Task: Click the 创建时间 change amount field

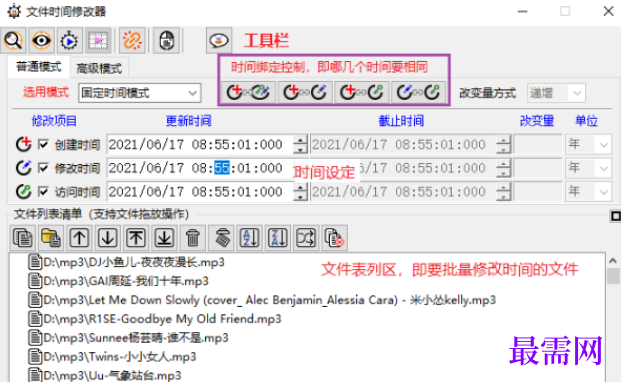Action: pos(538,144)
